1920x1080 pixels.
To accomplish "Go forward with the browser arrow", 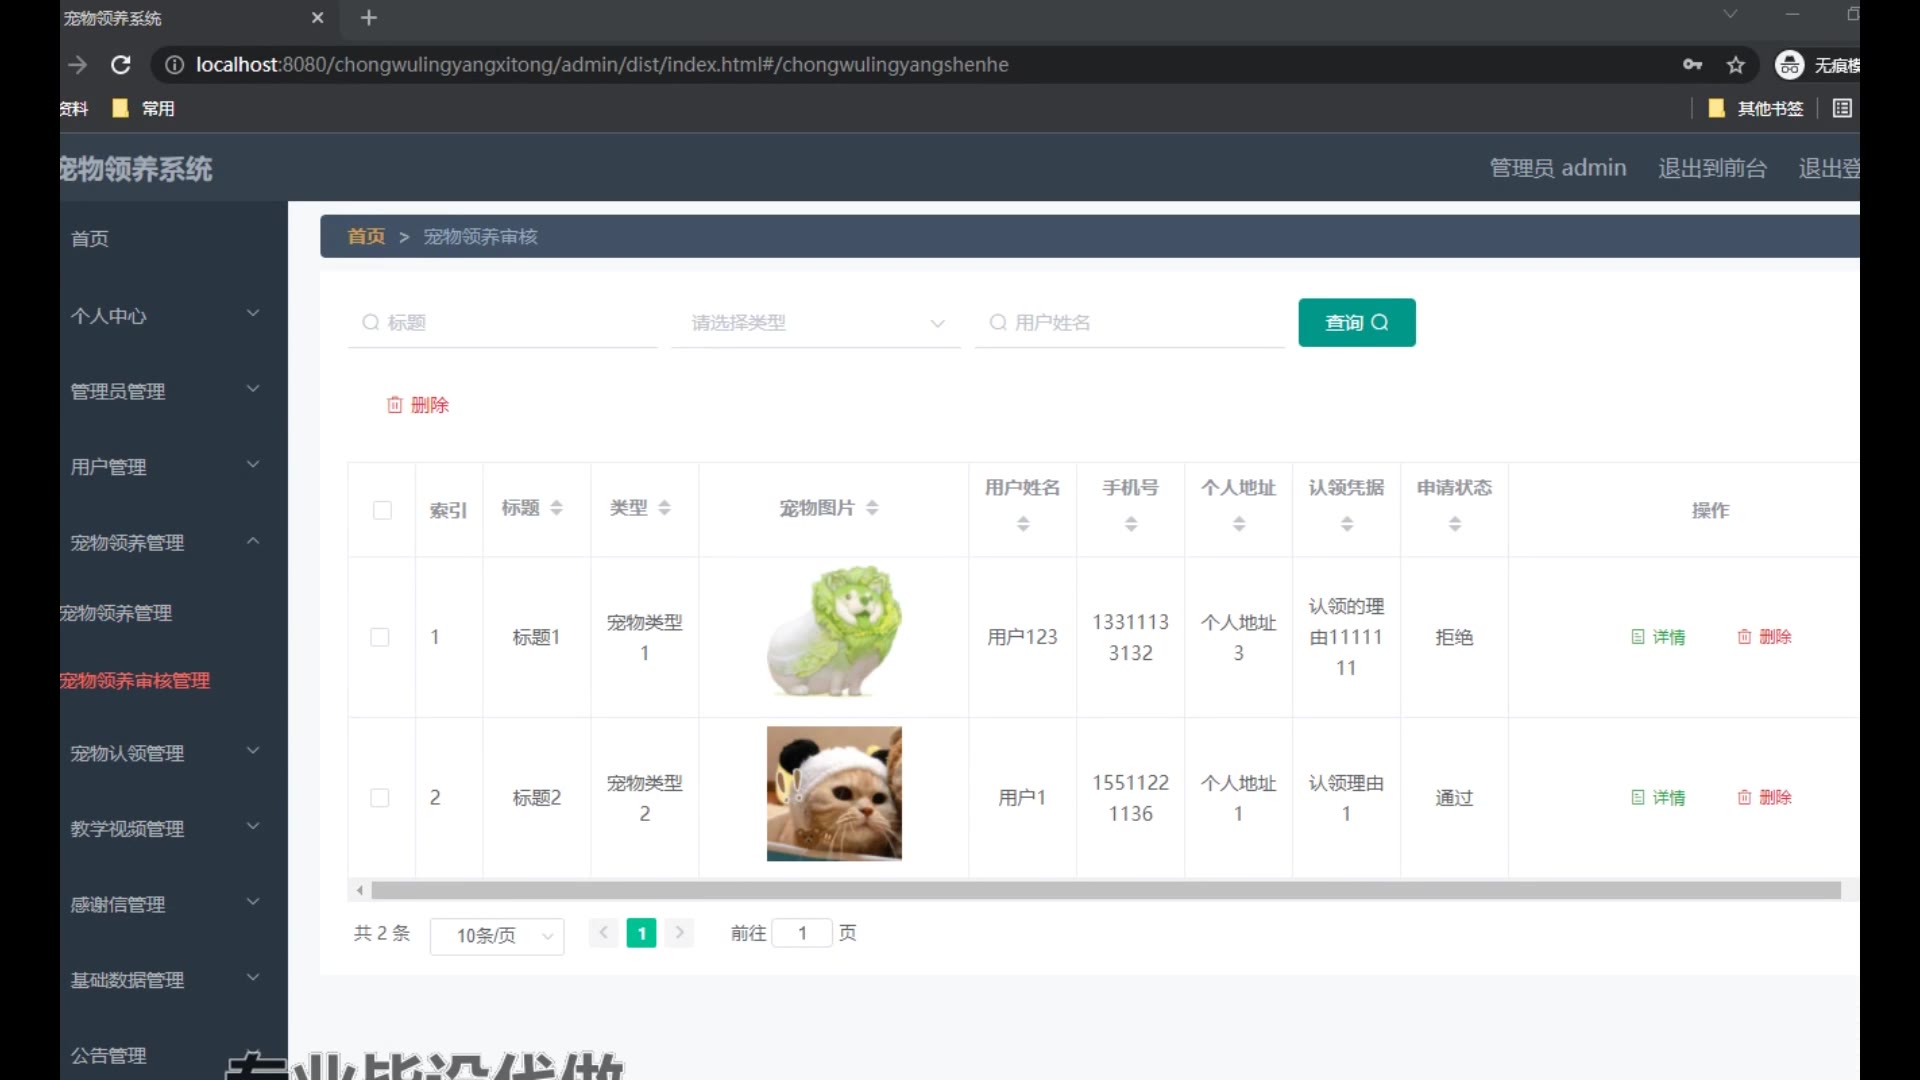I will [78, 65].
